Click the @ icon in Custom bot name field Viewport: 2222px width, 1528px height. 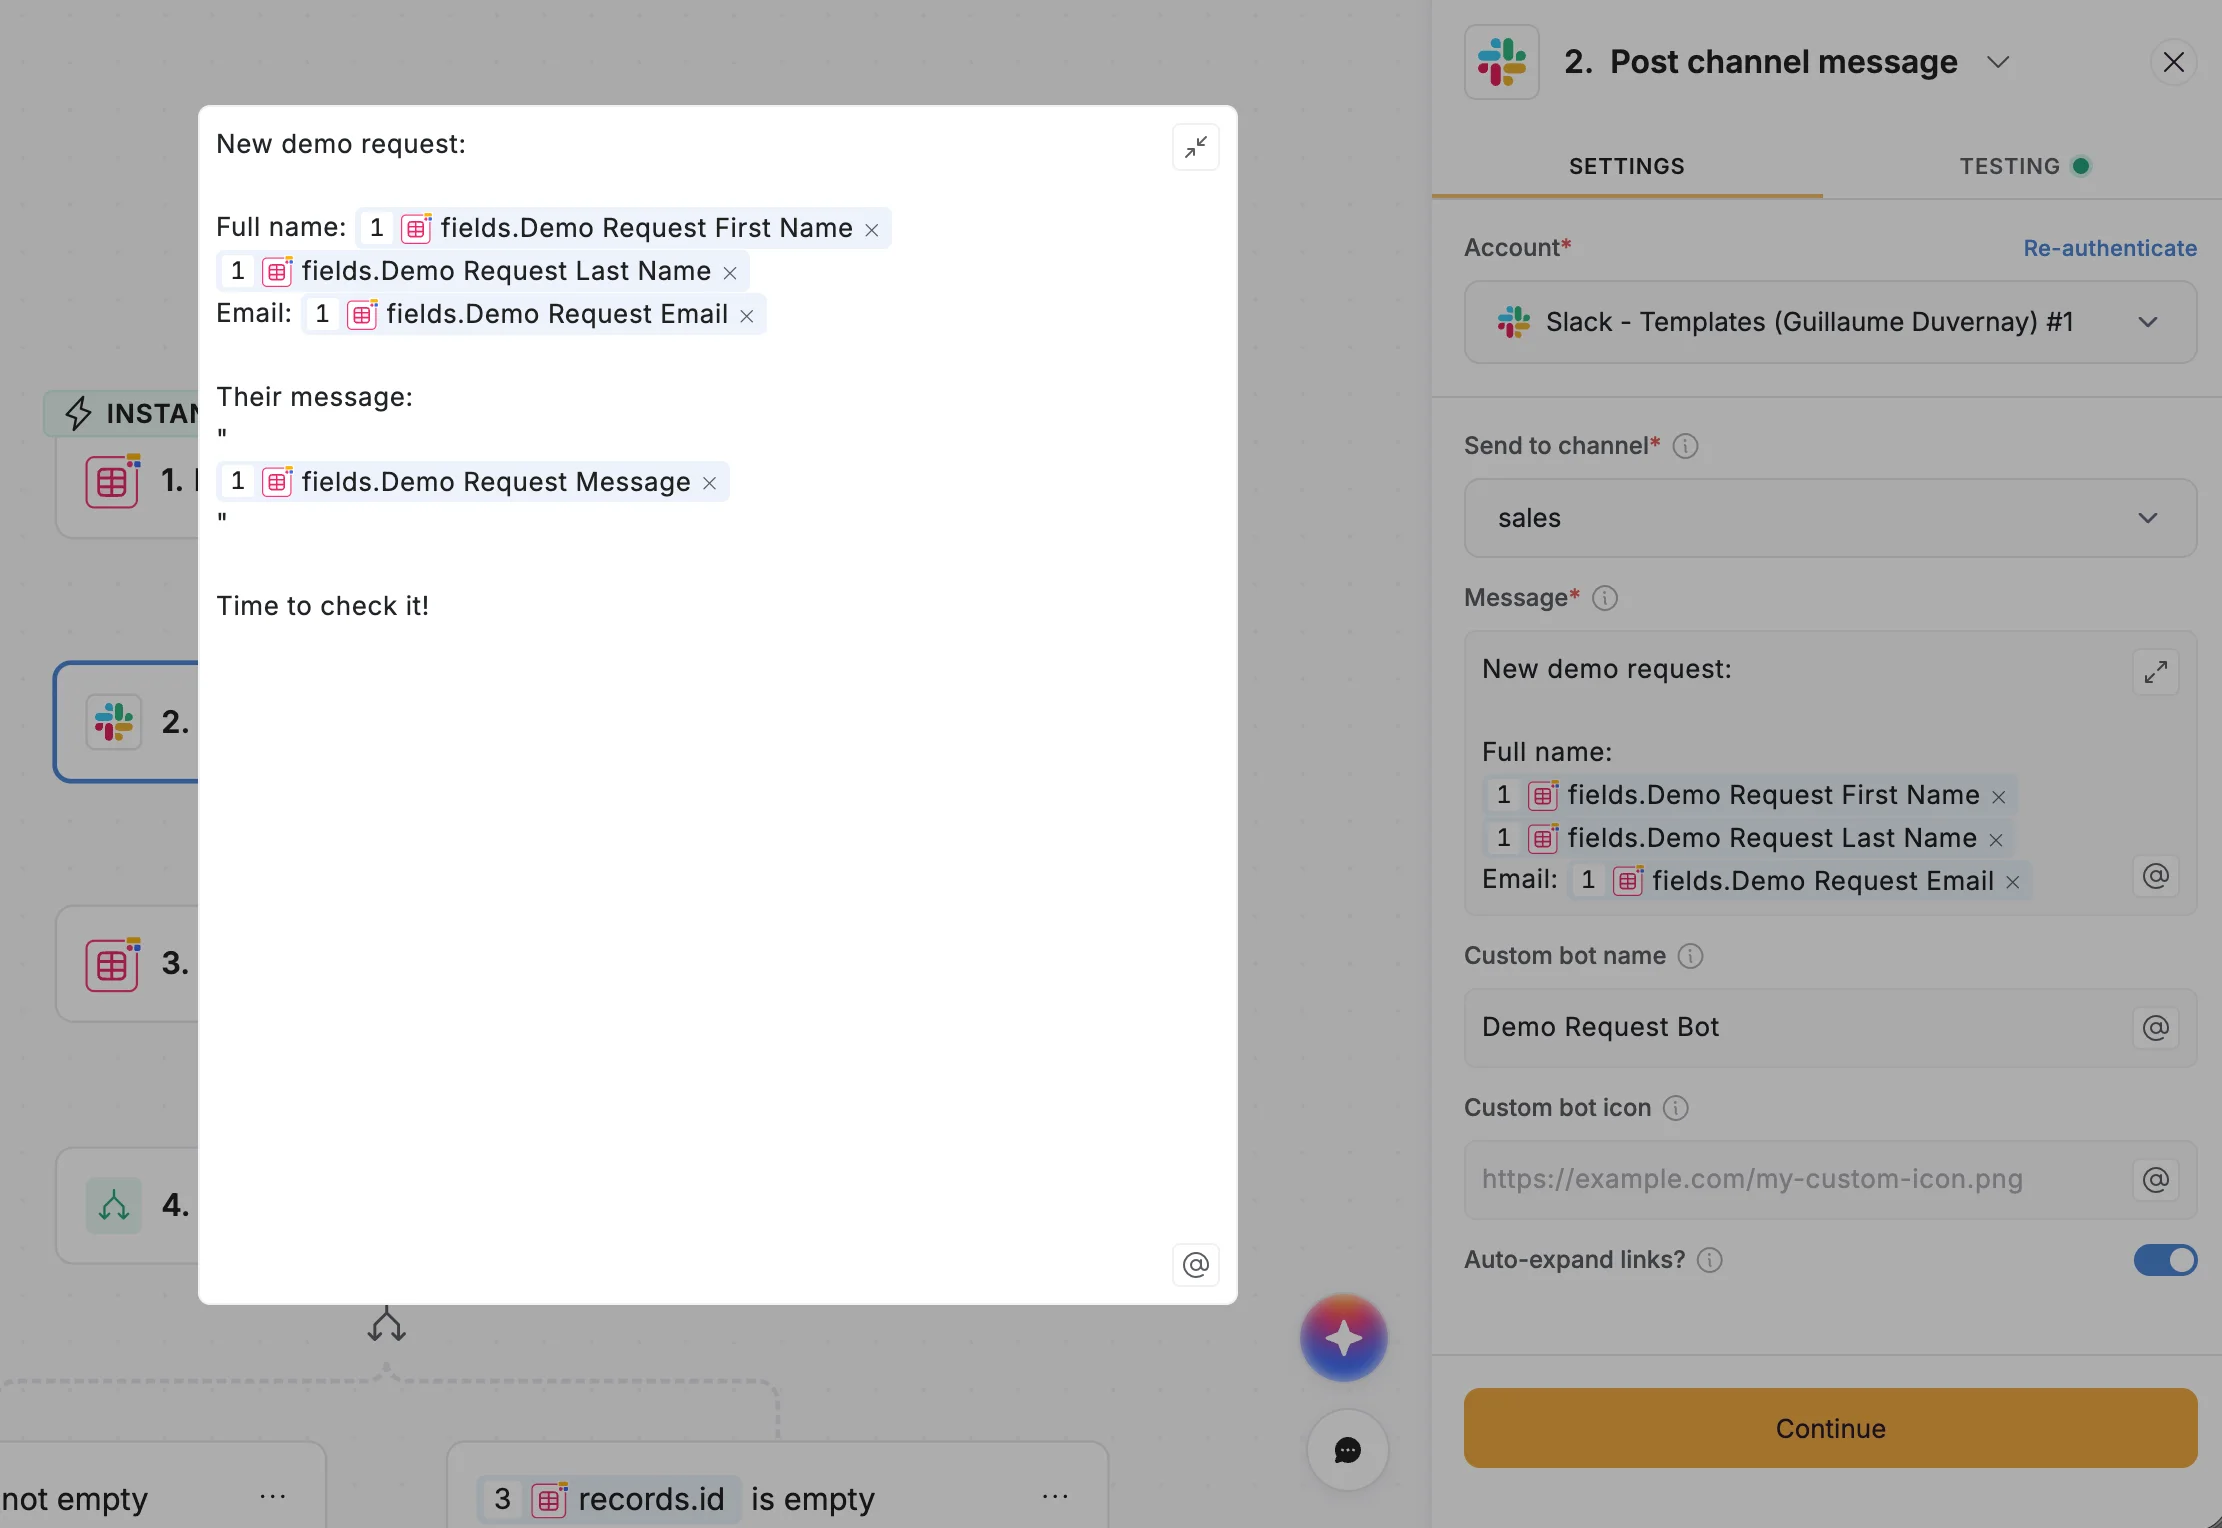pos(2156,1027)
